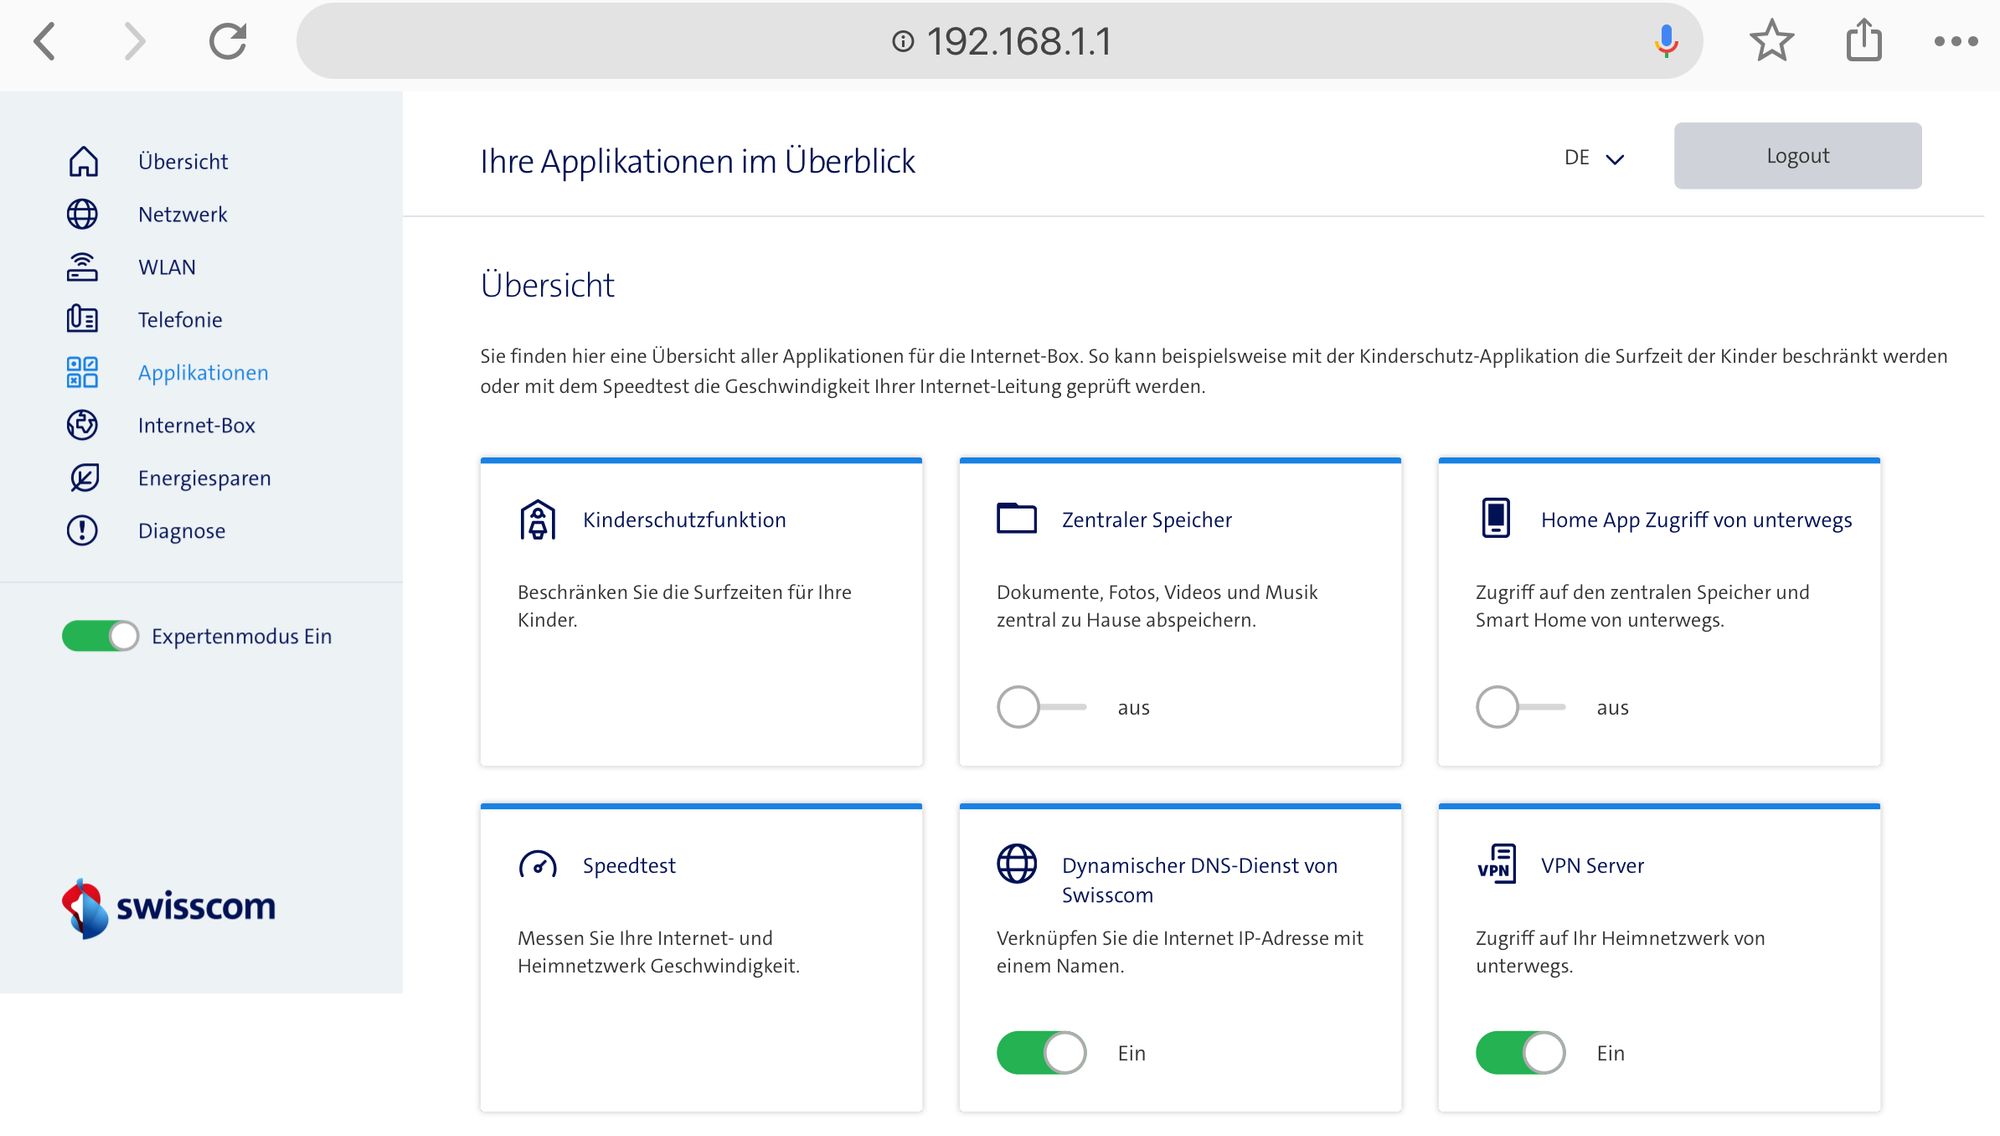Open the VPN Server title link
The image size is (2000, 1136).
point(1592,866)
